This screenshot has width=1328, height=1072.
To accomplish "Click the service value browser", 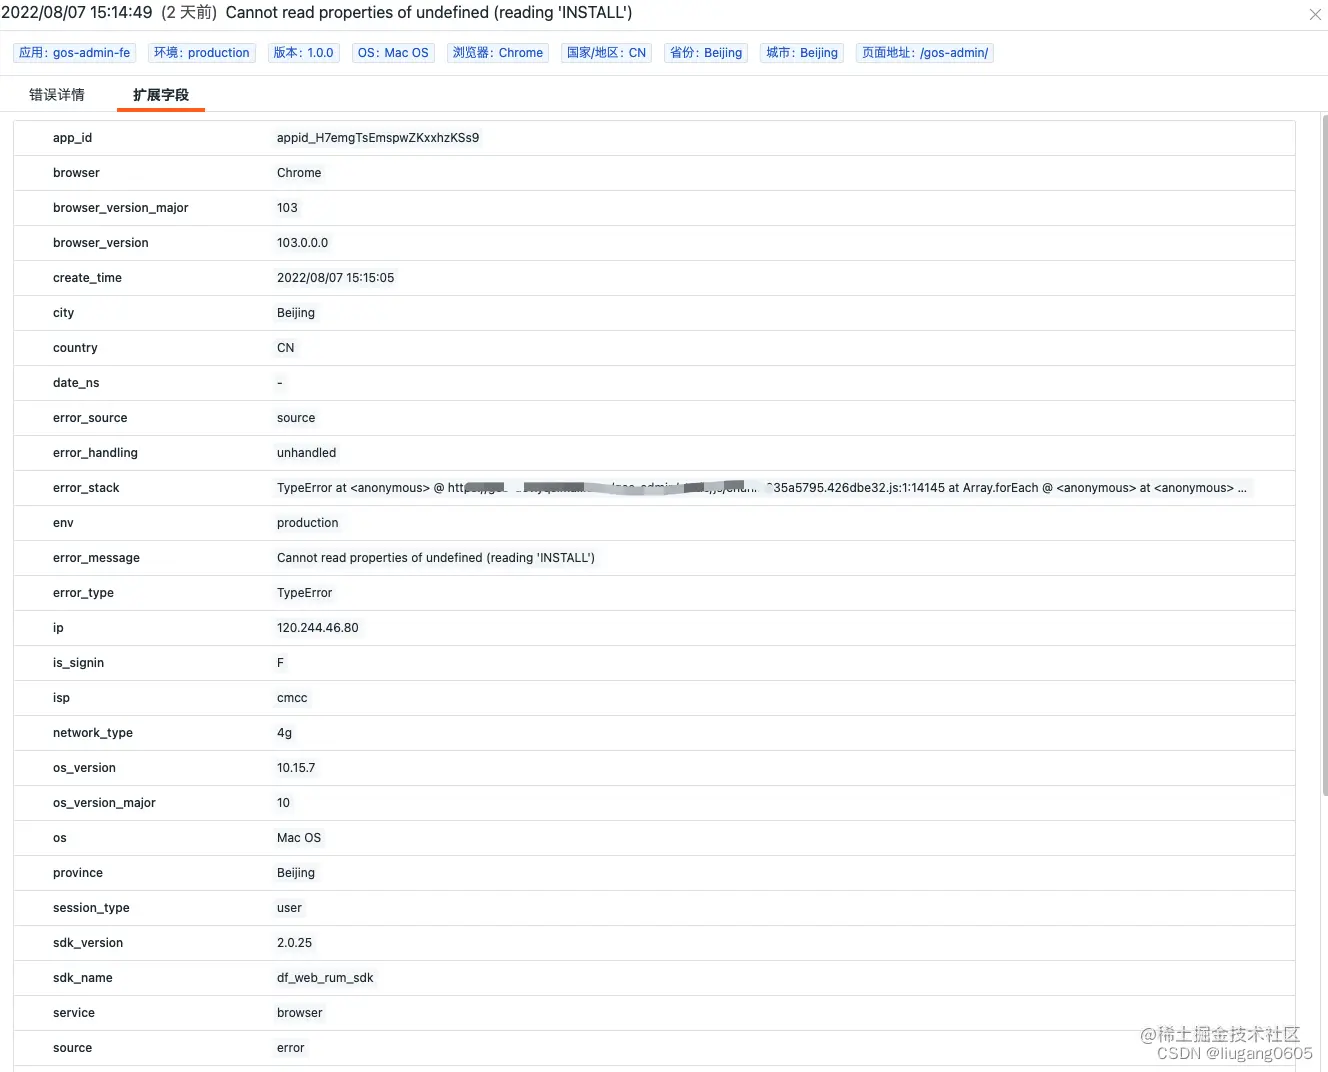I will point(300,1013).
